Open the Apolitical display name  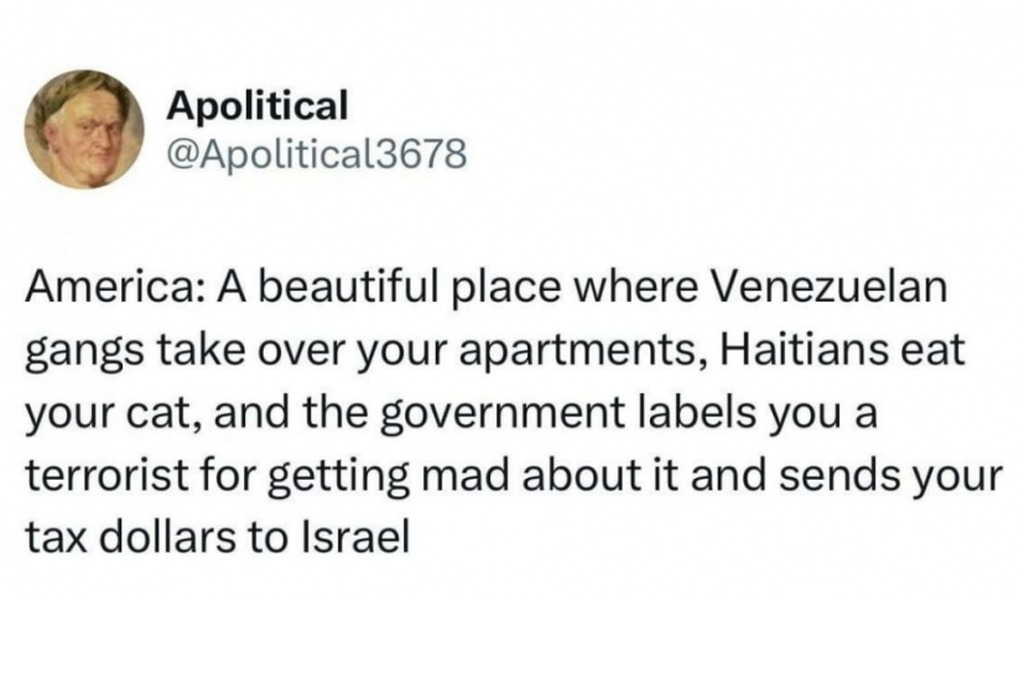tap(257, 105)
